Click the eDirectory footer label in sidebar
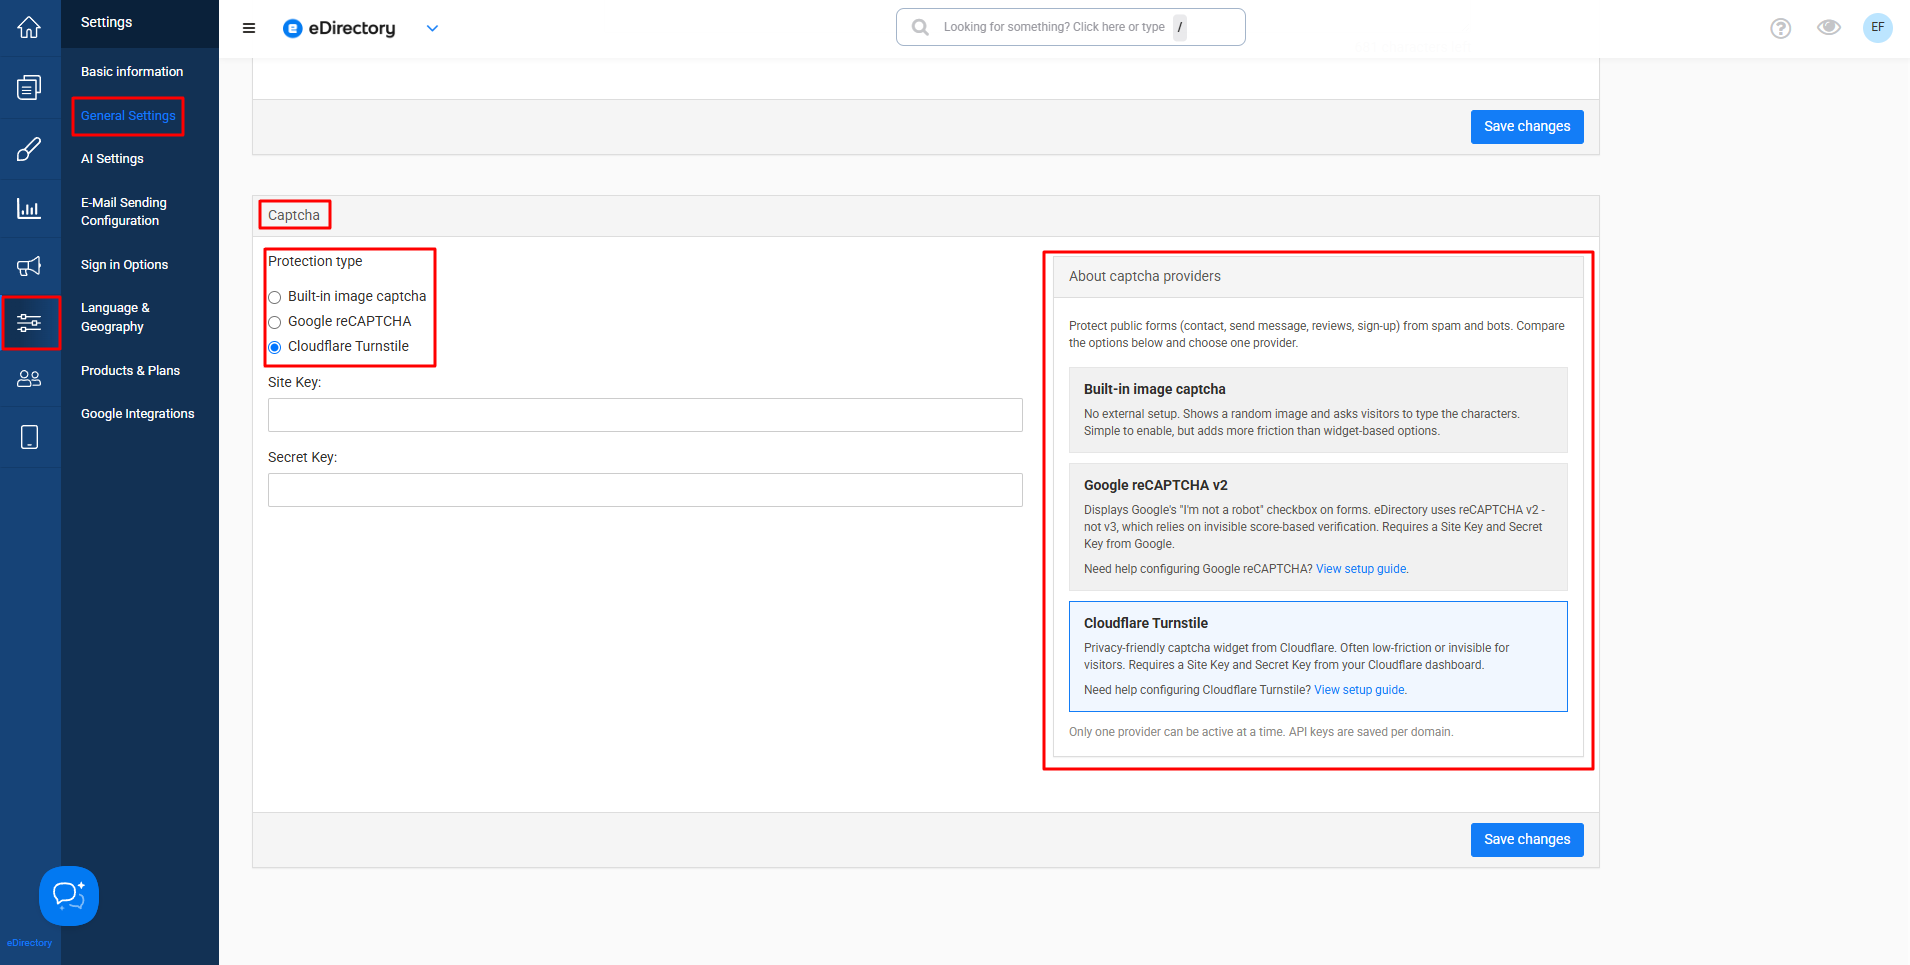 click(x=29, y=943)
